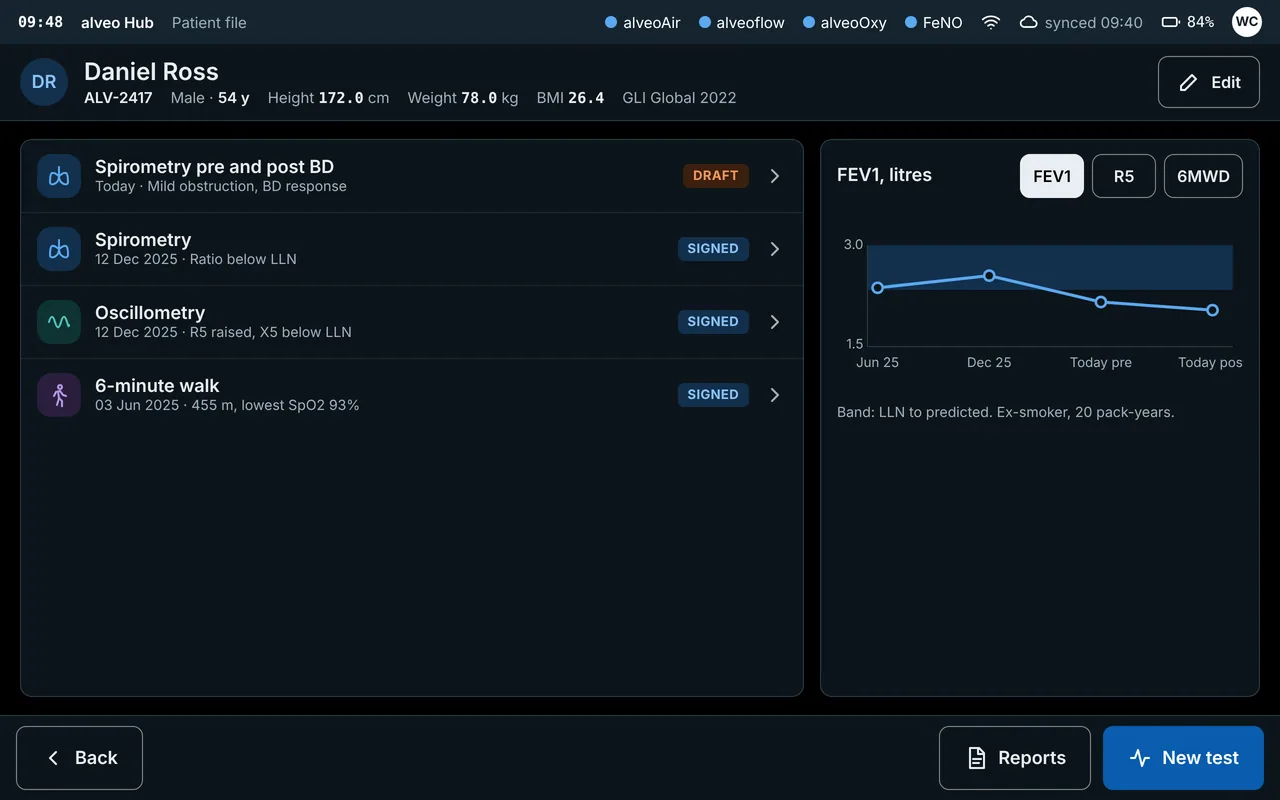The width and height of the screenshot is (1280, 800).
Task: Go back using the Back button
Action: click(79, 758)
